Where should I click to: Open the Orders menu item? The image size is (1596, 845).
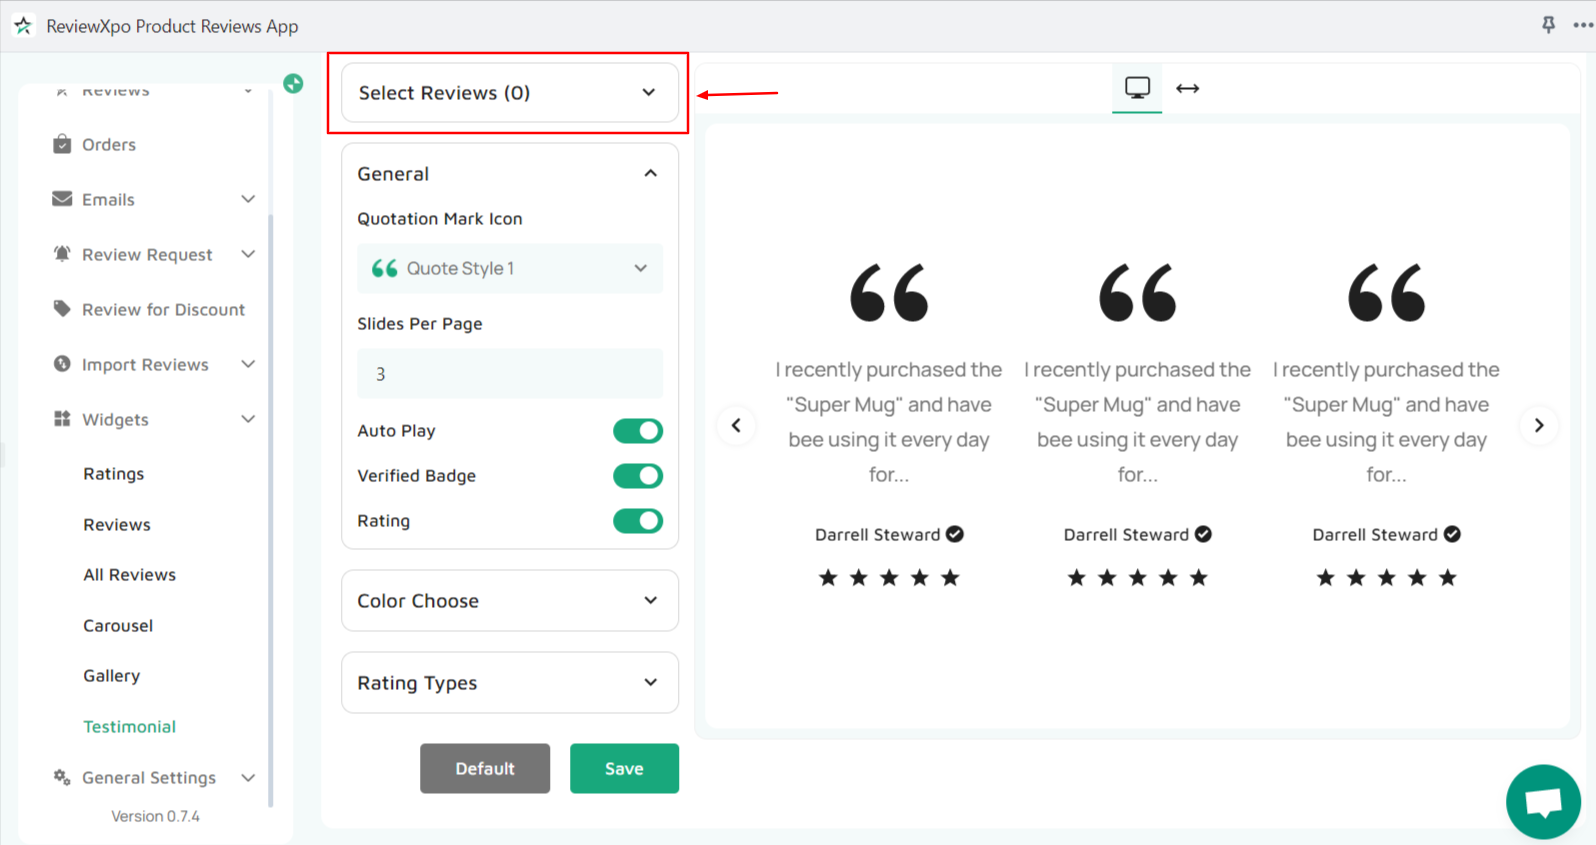[x=109, y=144]
